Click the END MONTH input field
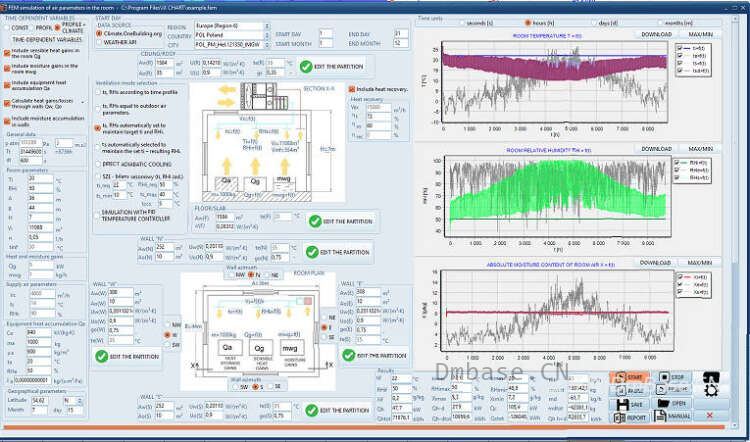The width and height of the screenshot is (750, 442). 401,43
